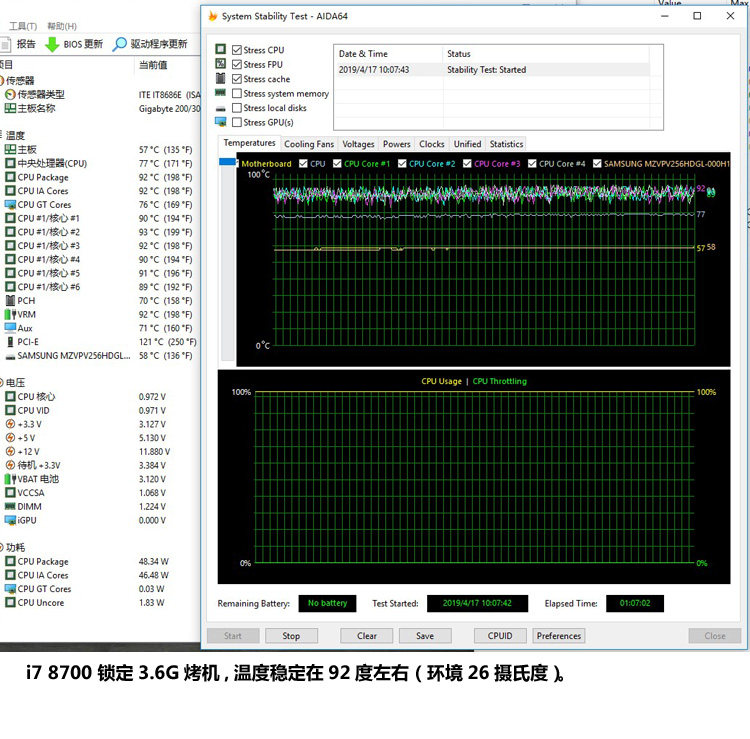Switch to the Temperatures tab
The image size is (750, 739).
(249, 143)
